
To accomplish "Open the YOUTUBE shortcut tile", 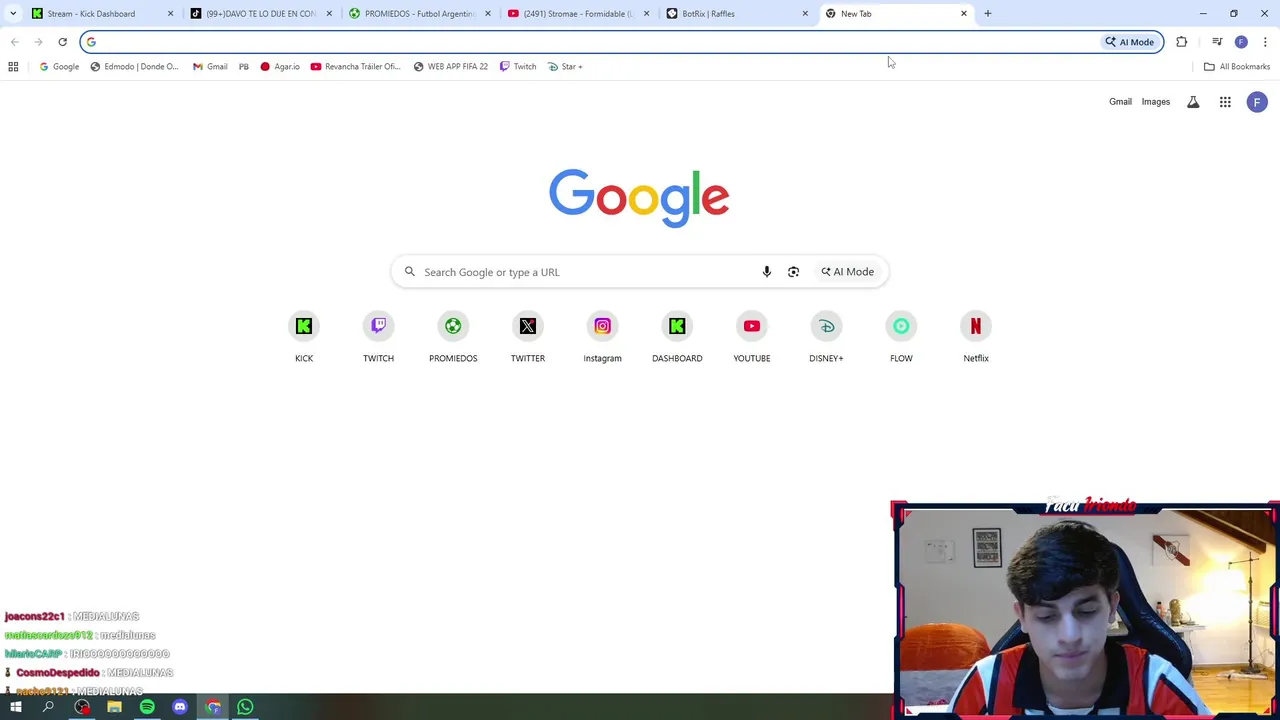I will [752, 338].
